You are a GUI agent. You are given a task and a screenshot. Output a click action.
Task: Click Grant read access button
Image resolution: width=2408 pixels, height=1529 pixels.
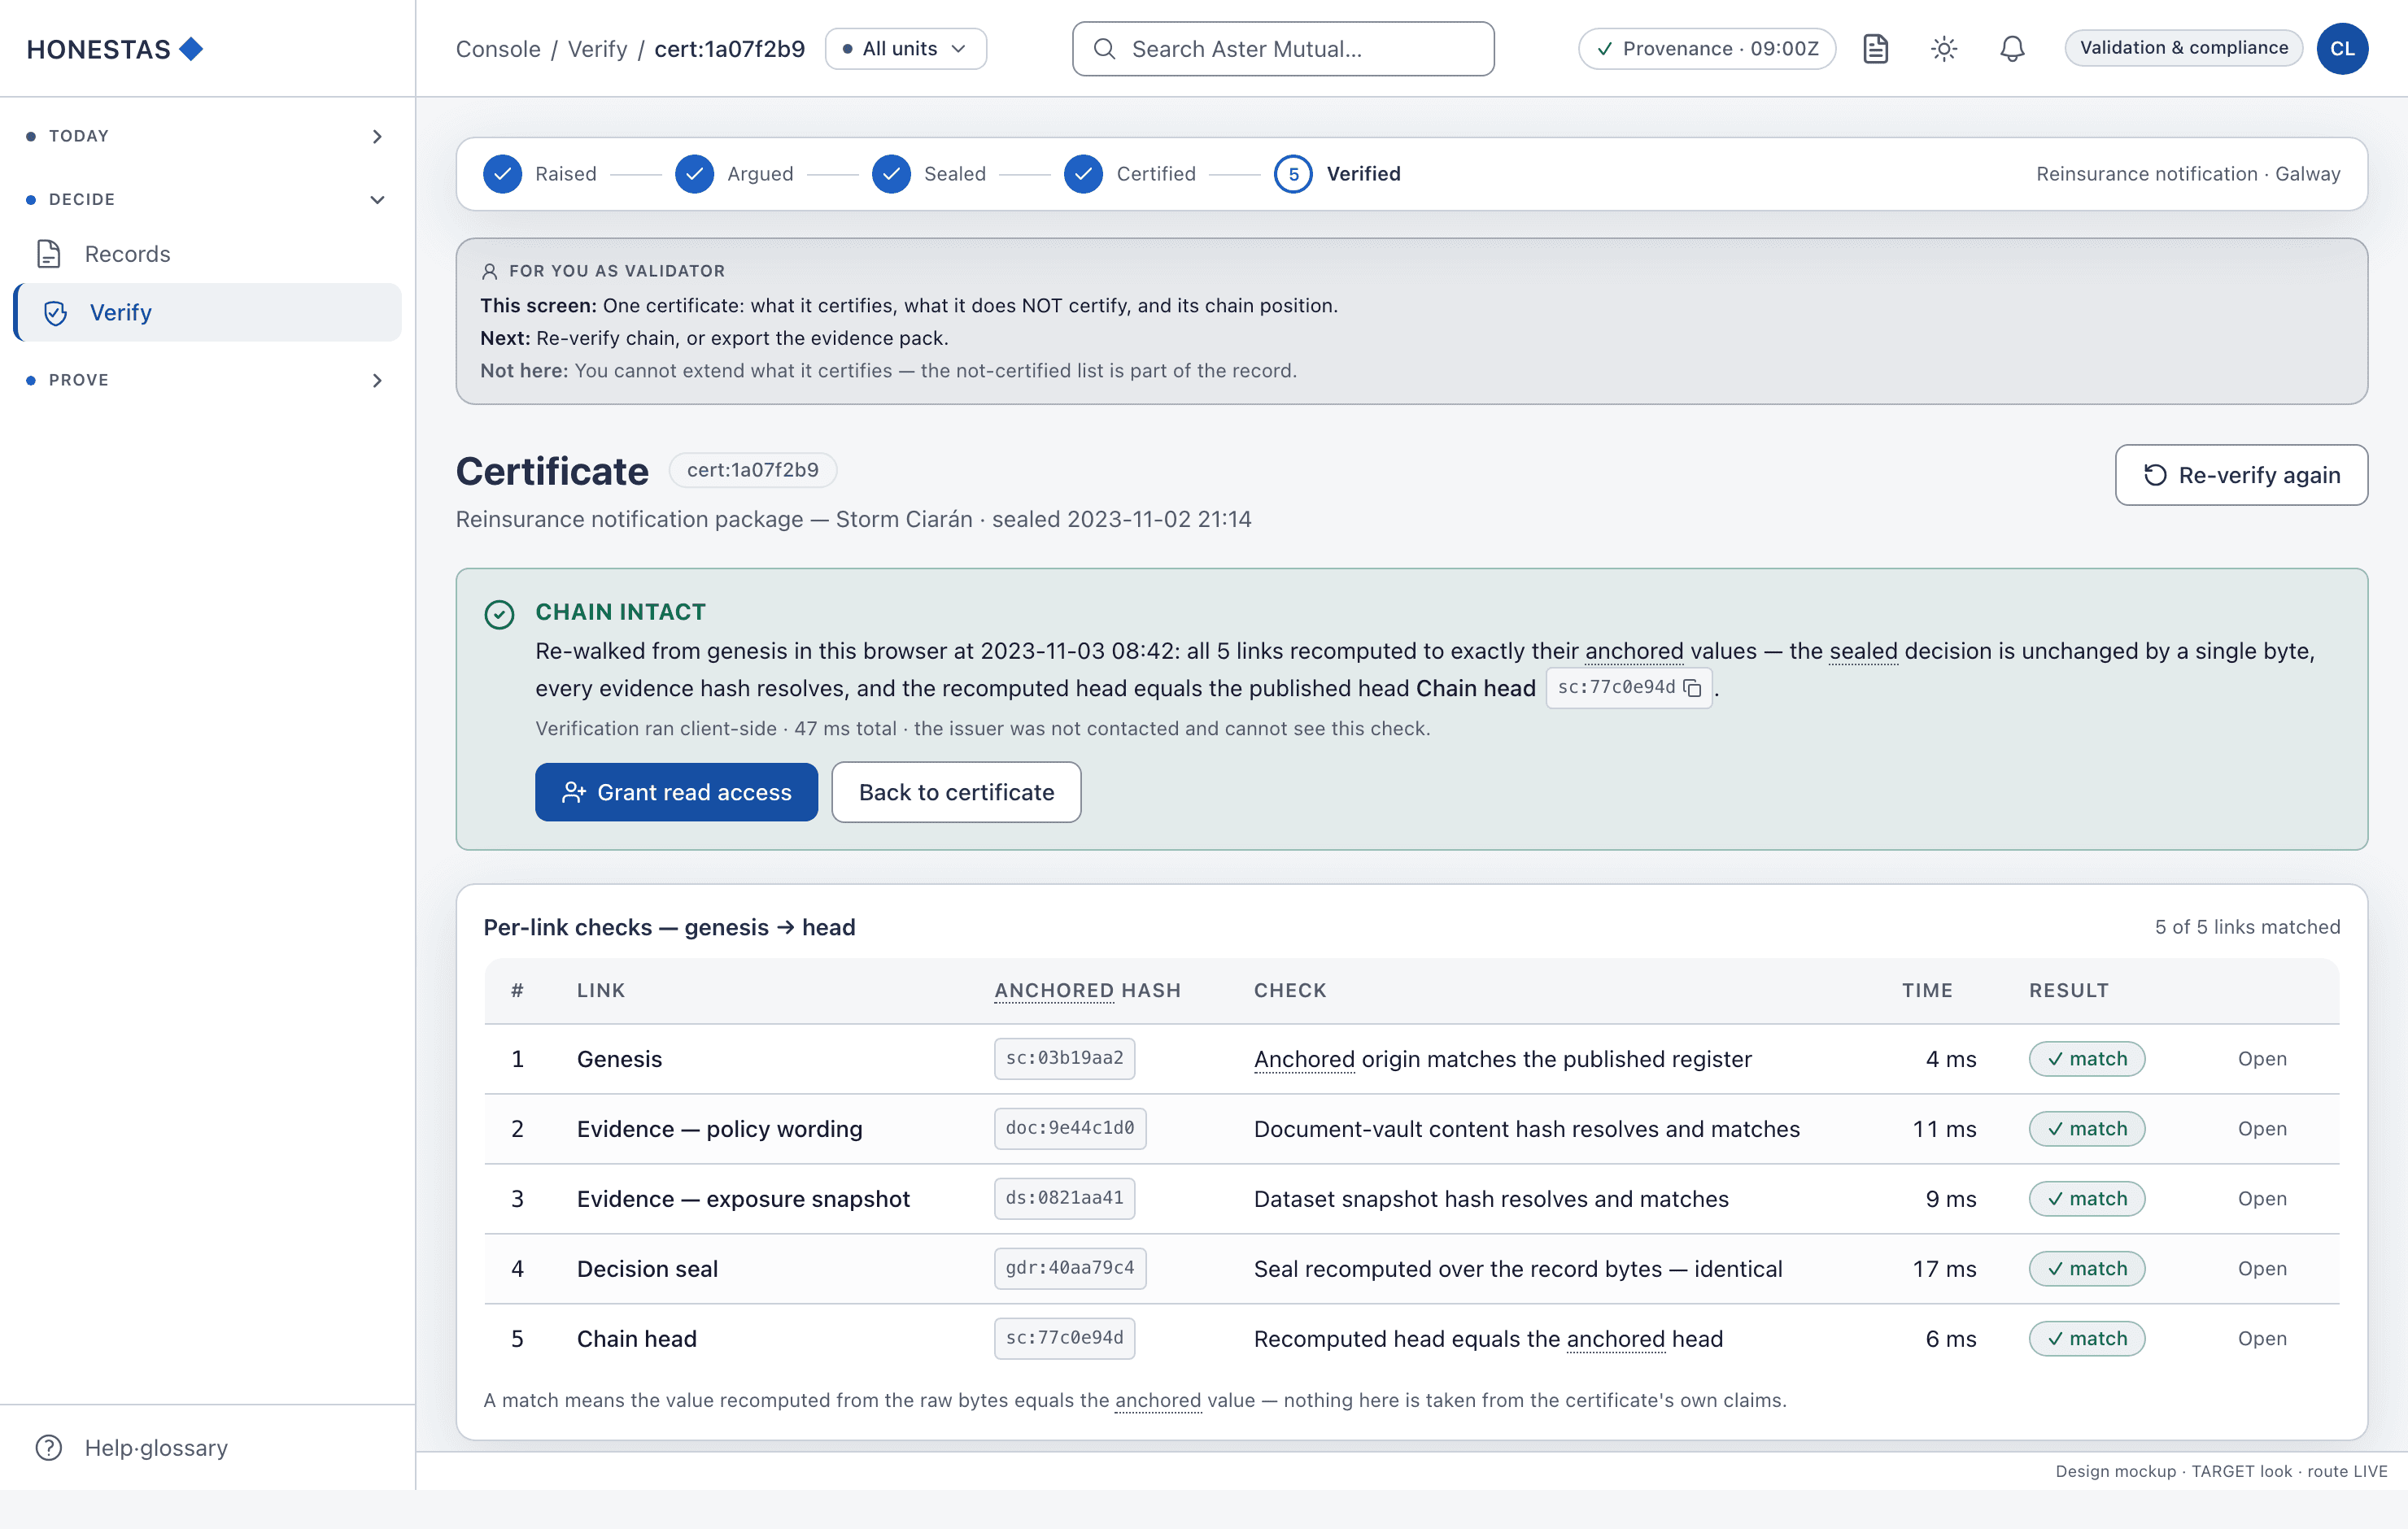[676, 792]
